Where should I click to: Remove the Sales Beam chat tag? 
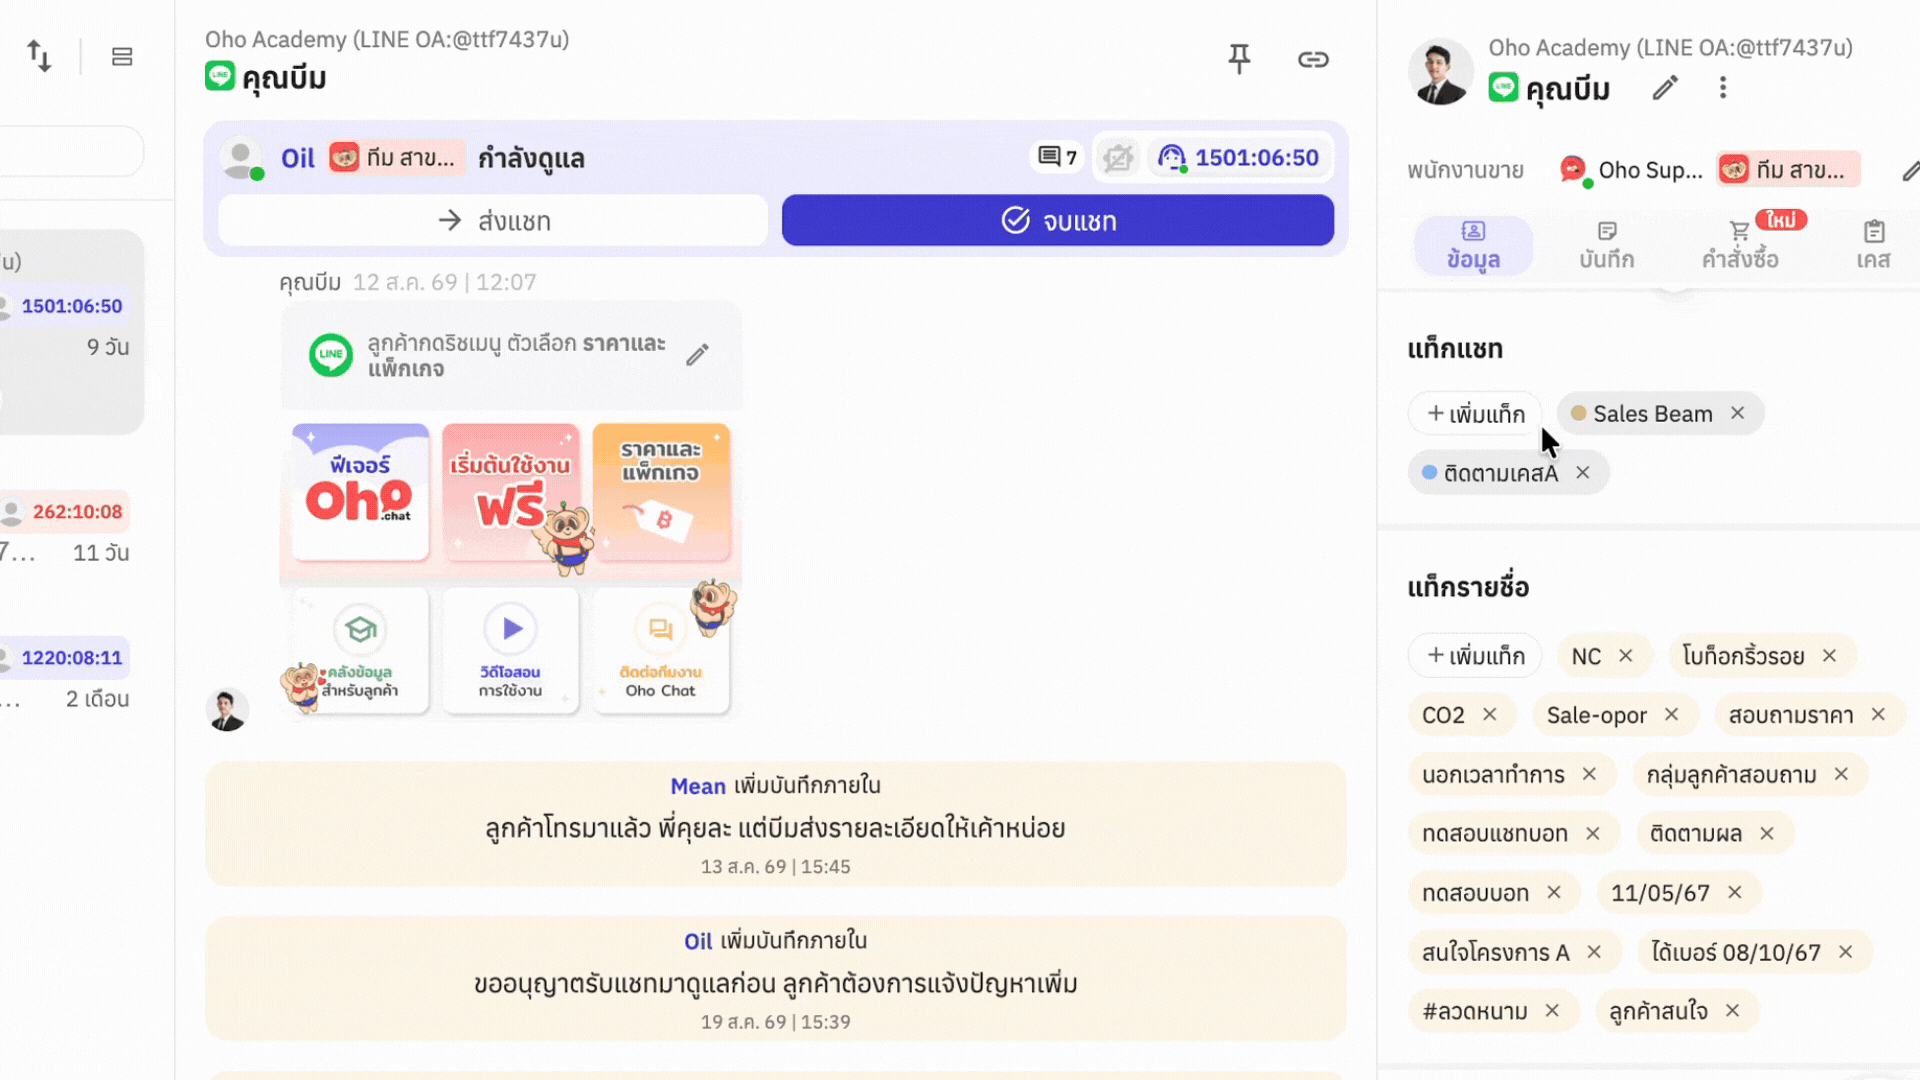(1738, 413)
